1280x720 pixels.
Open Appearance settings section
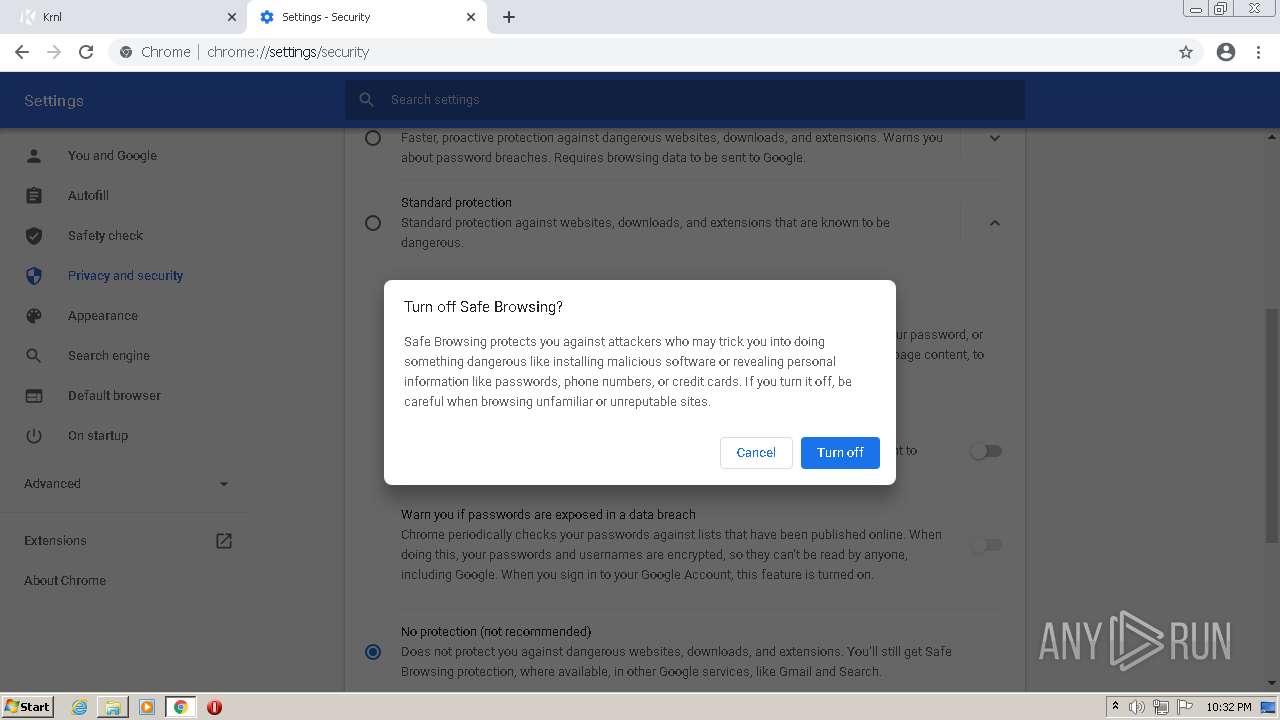[x=103, y=315]
